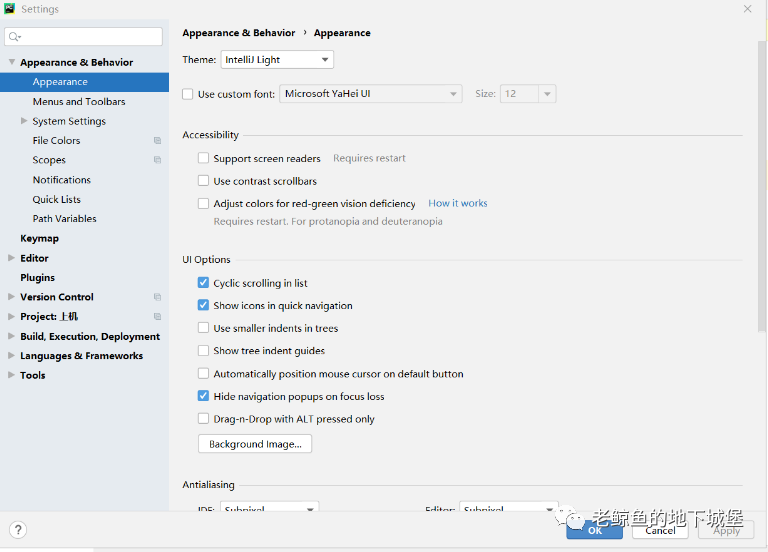Select Menus and Toolbars in sidebar
The height and width of the screenshot is (552, 768).
pyautogui.click(x=79, y=102)
